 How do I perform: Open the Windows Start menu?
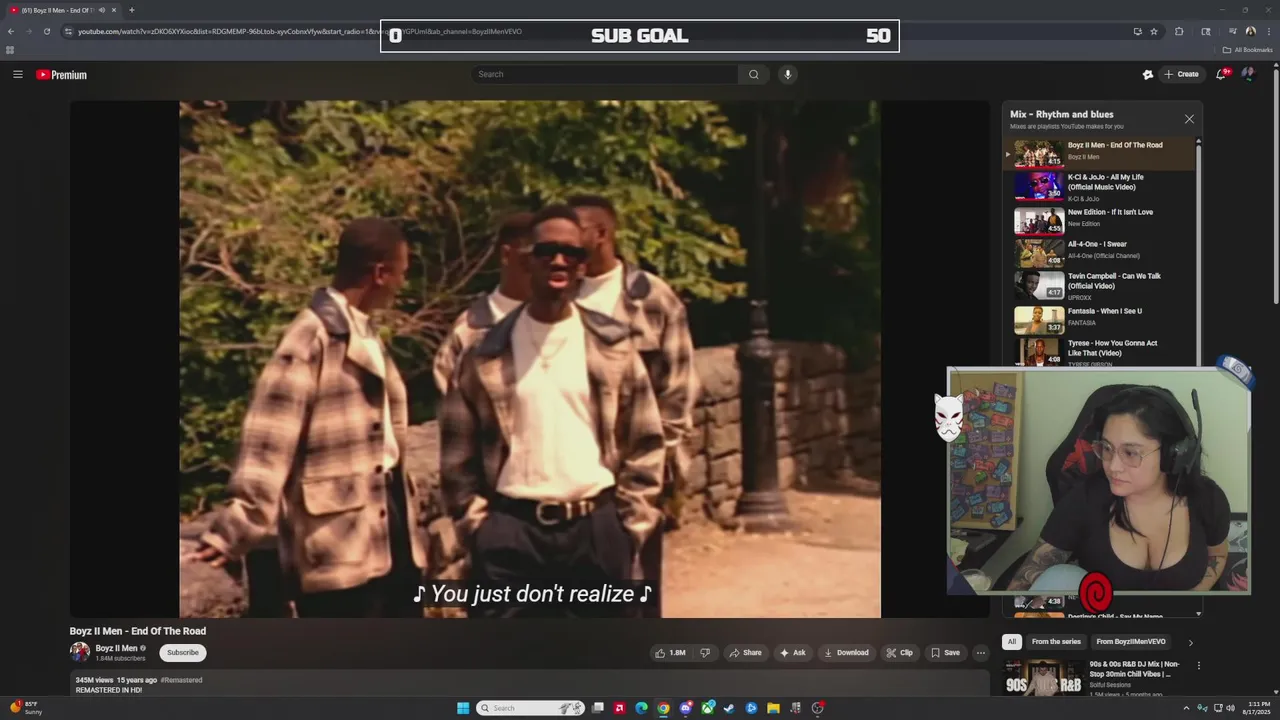tap(463, 708)
